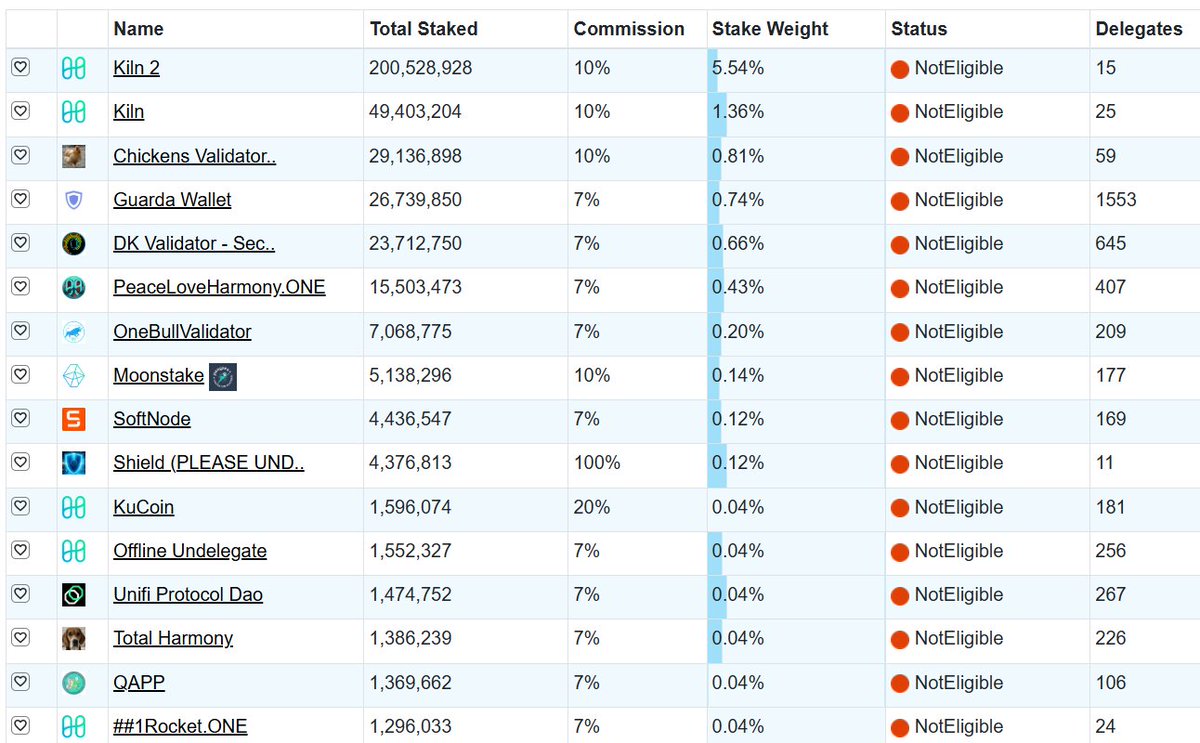Favorite the Kiln 2 validator heart toggle
The width and height of the screenshot is (1200, 743).
click(x=21, y=68)
